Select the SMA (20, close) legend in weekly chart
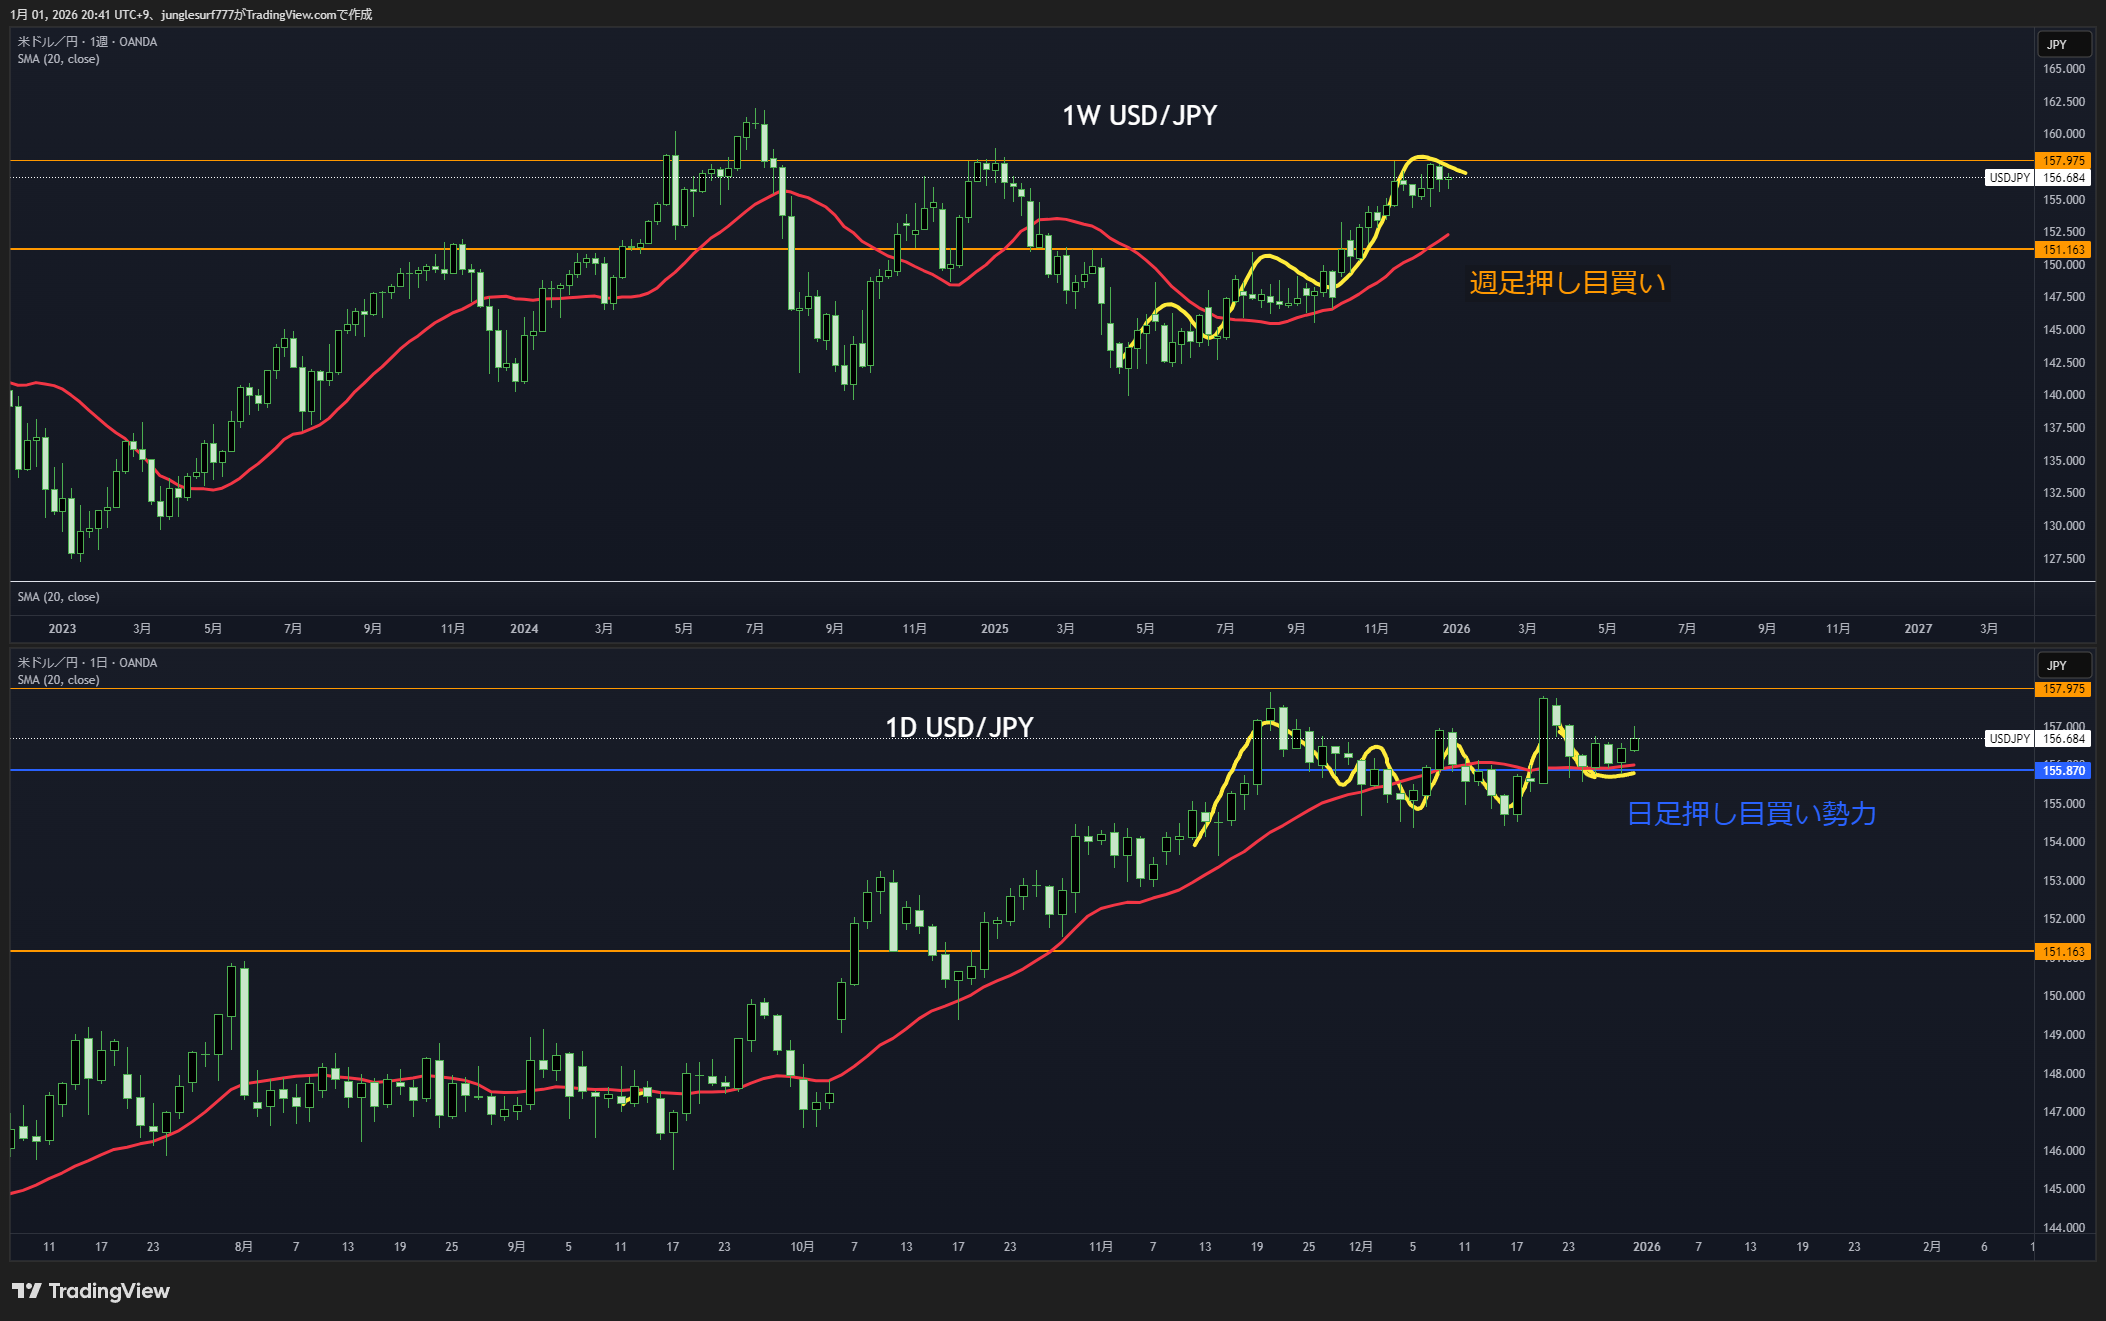 58,59
